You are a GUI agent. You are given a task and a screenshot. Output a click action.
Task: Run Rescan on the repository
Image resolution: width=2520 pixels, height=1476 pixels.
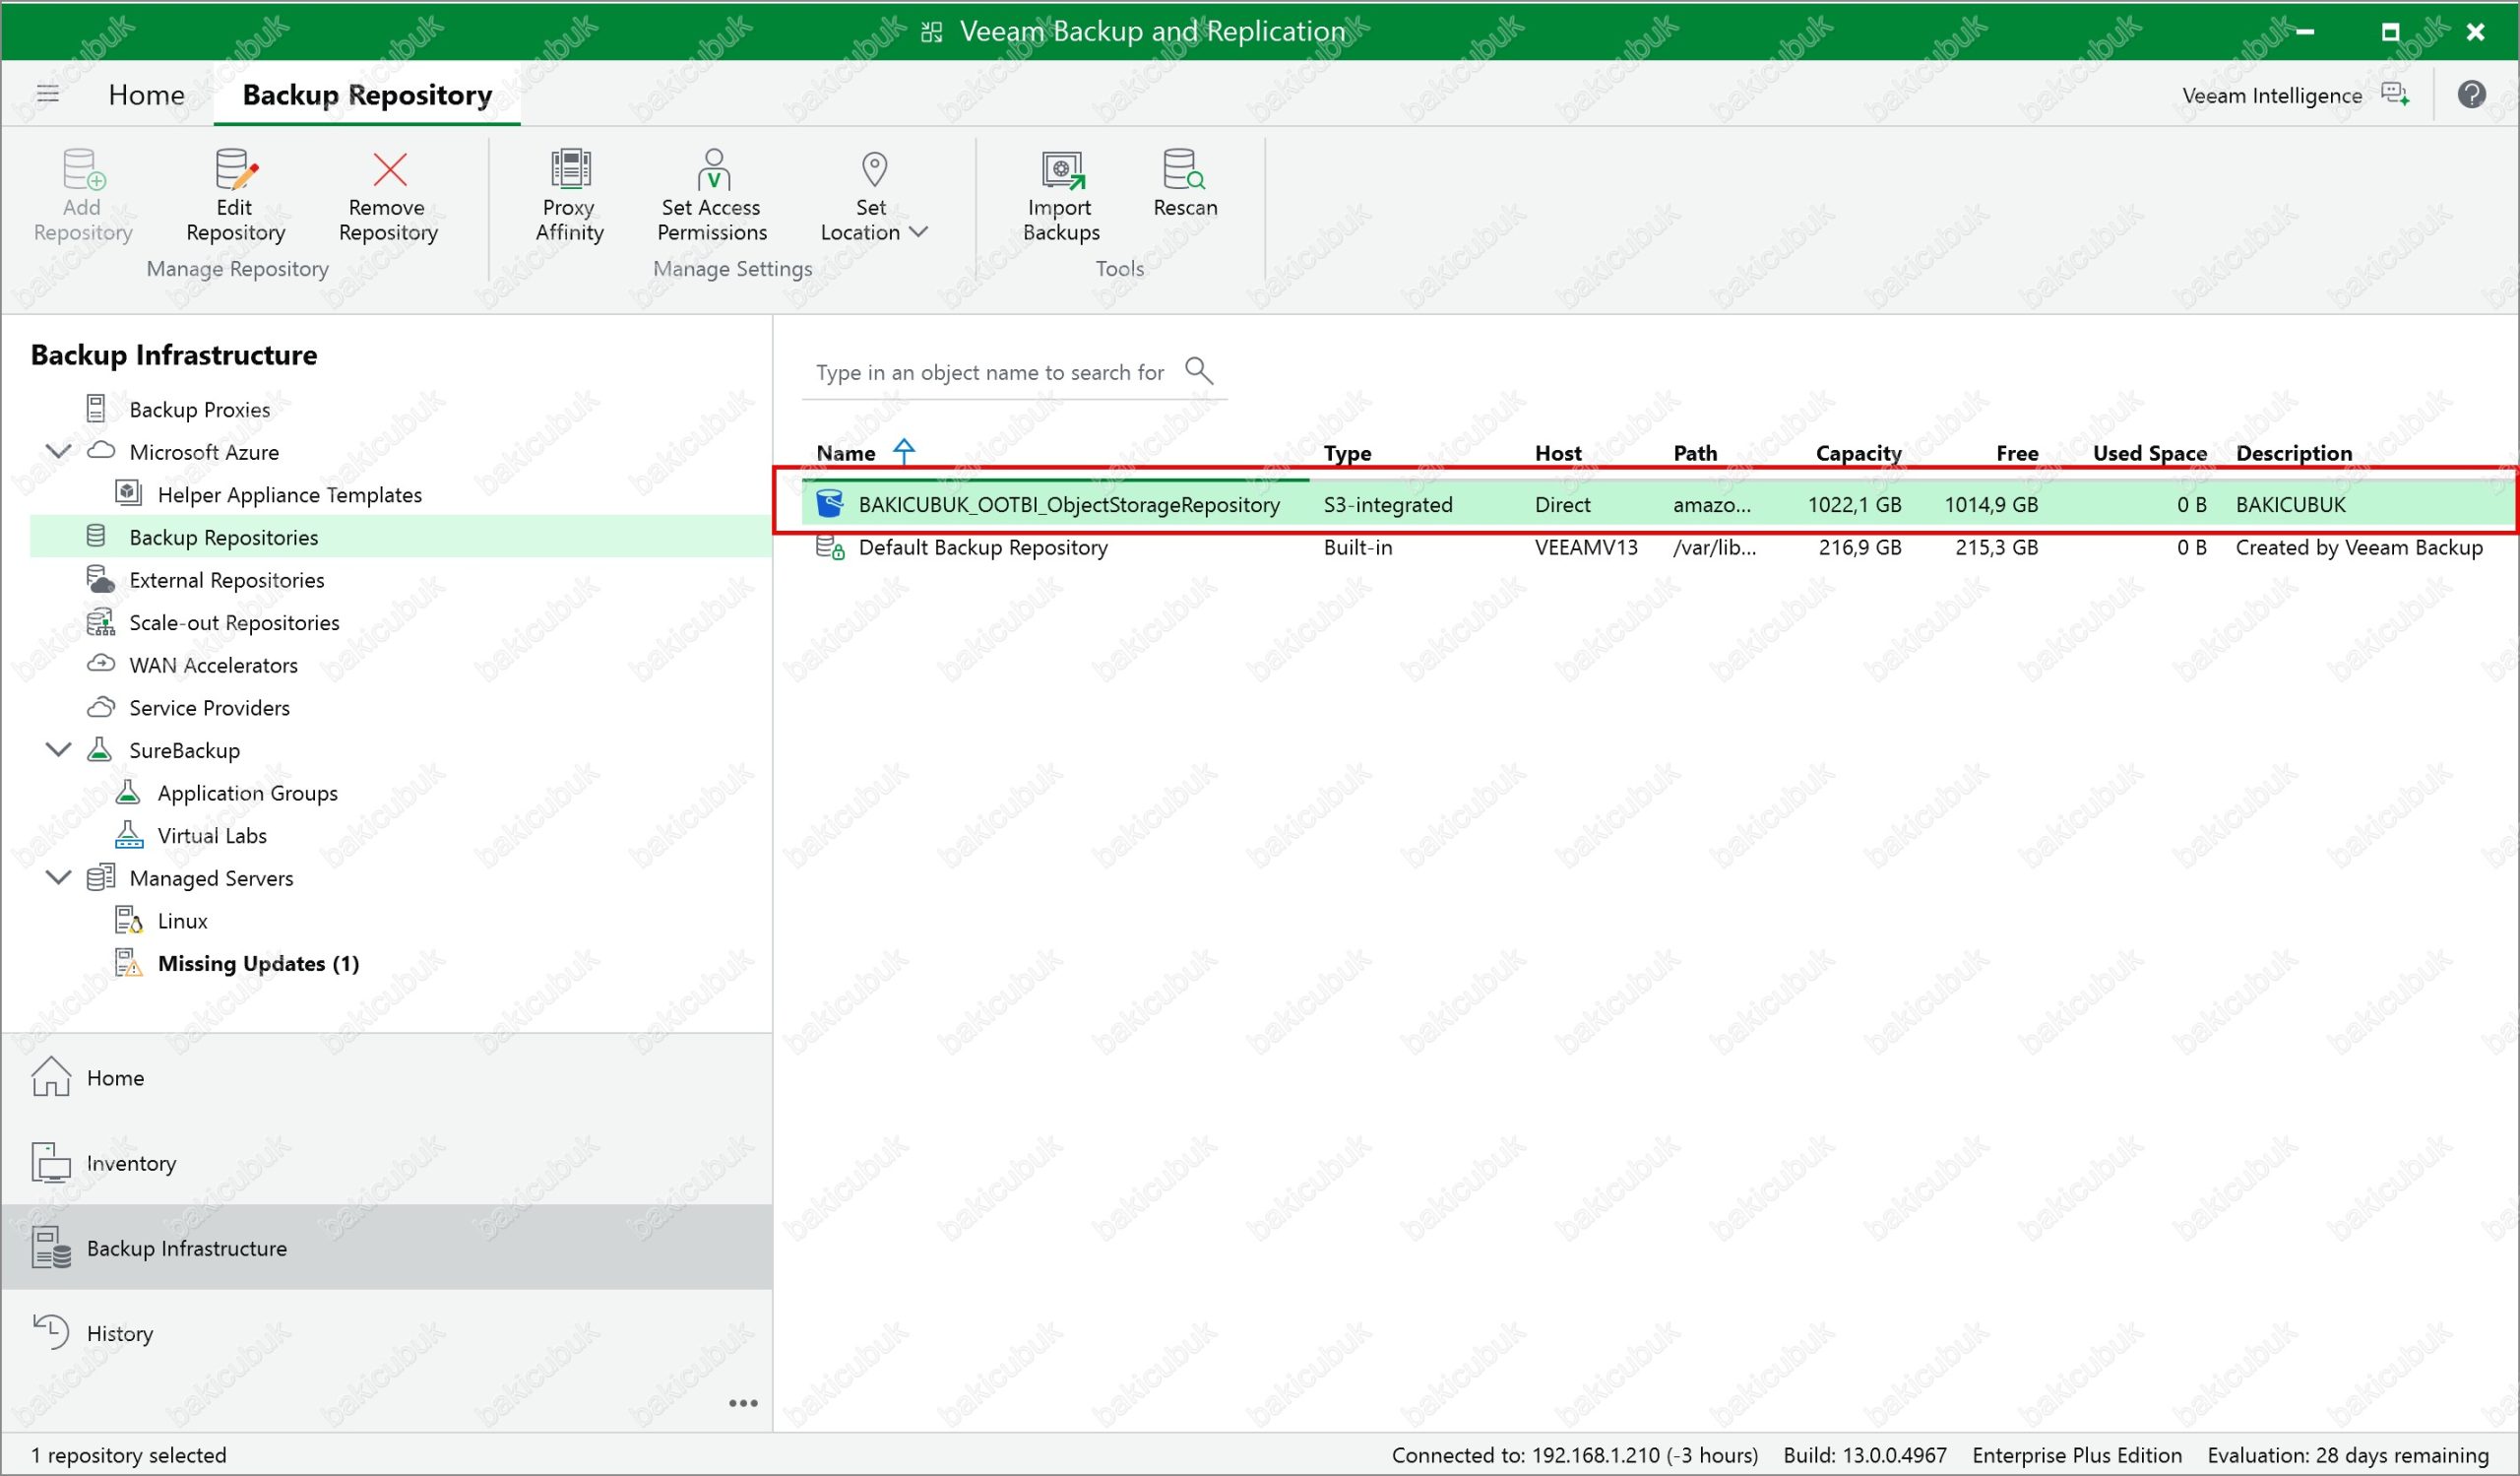pyautogui.click(x=1185, y=184)
